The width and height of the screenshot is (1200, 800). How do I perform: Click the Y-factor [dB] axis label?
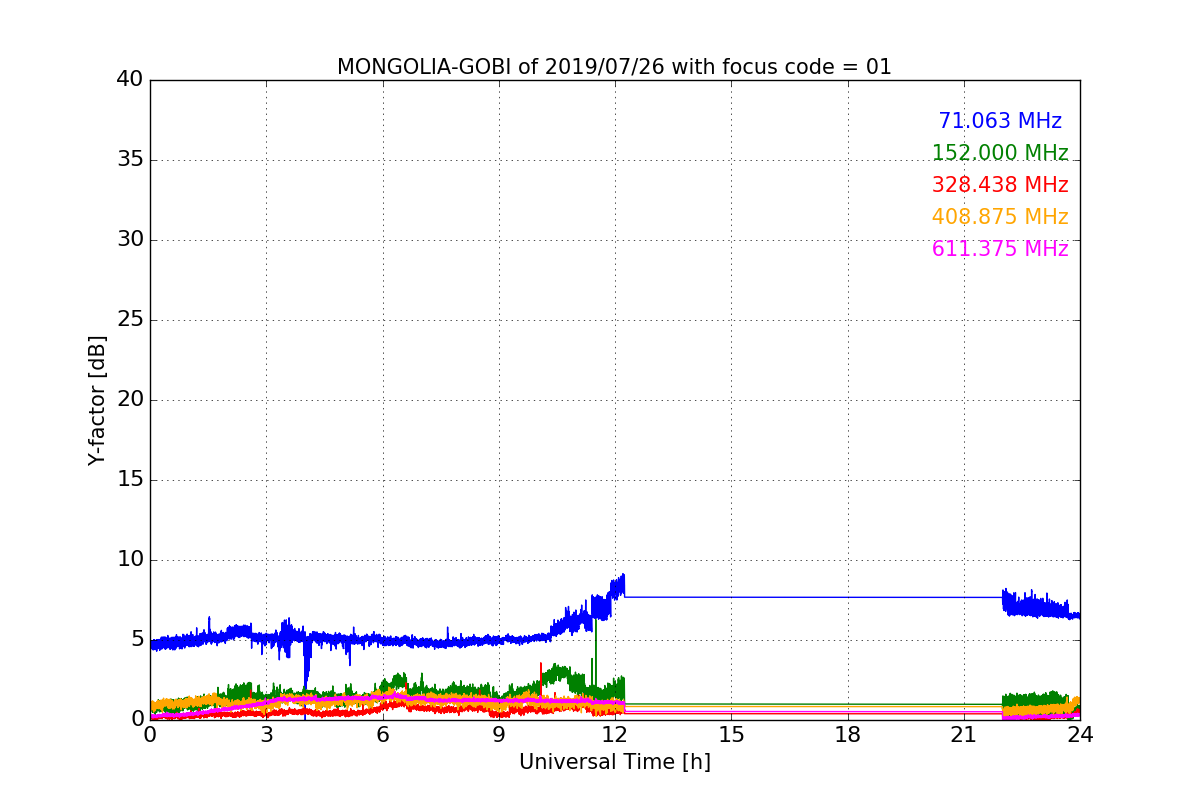tap(97, 400)
